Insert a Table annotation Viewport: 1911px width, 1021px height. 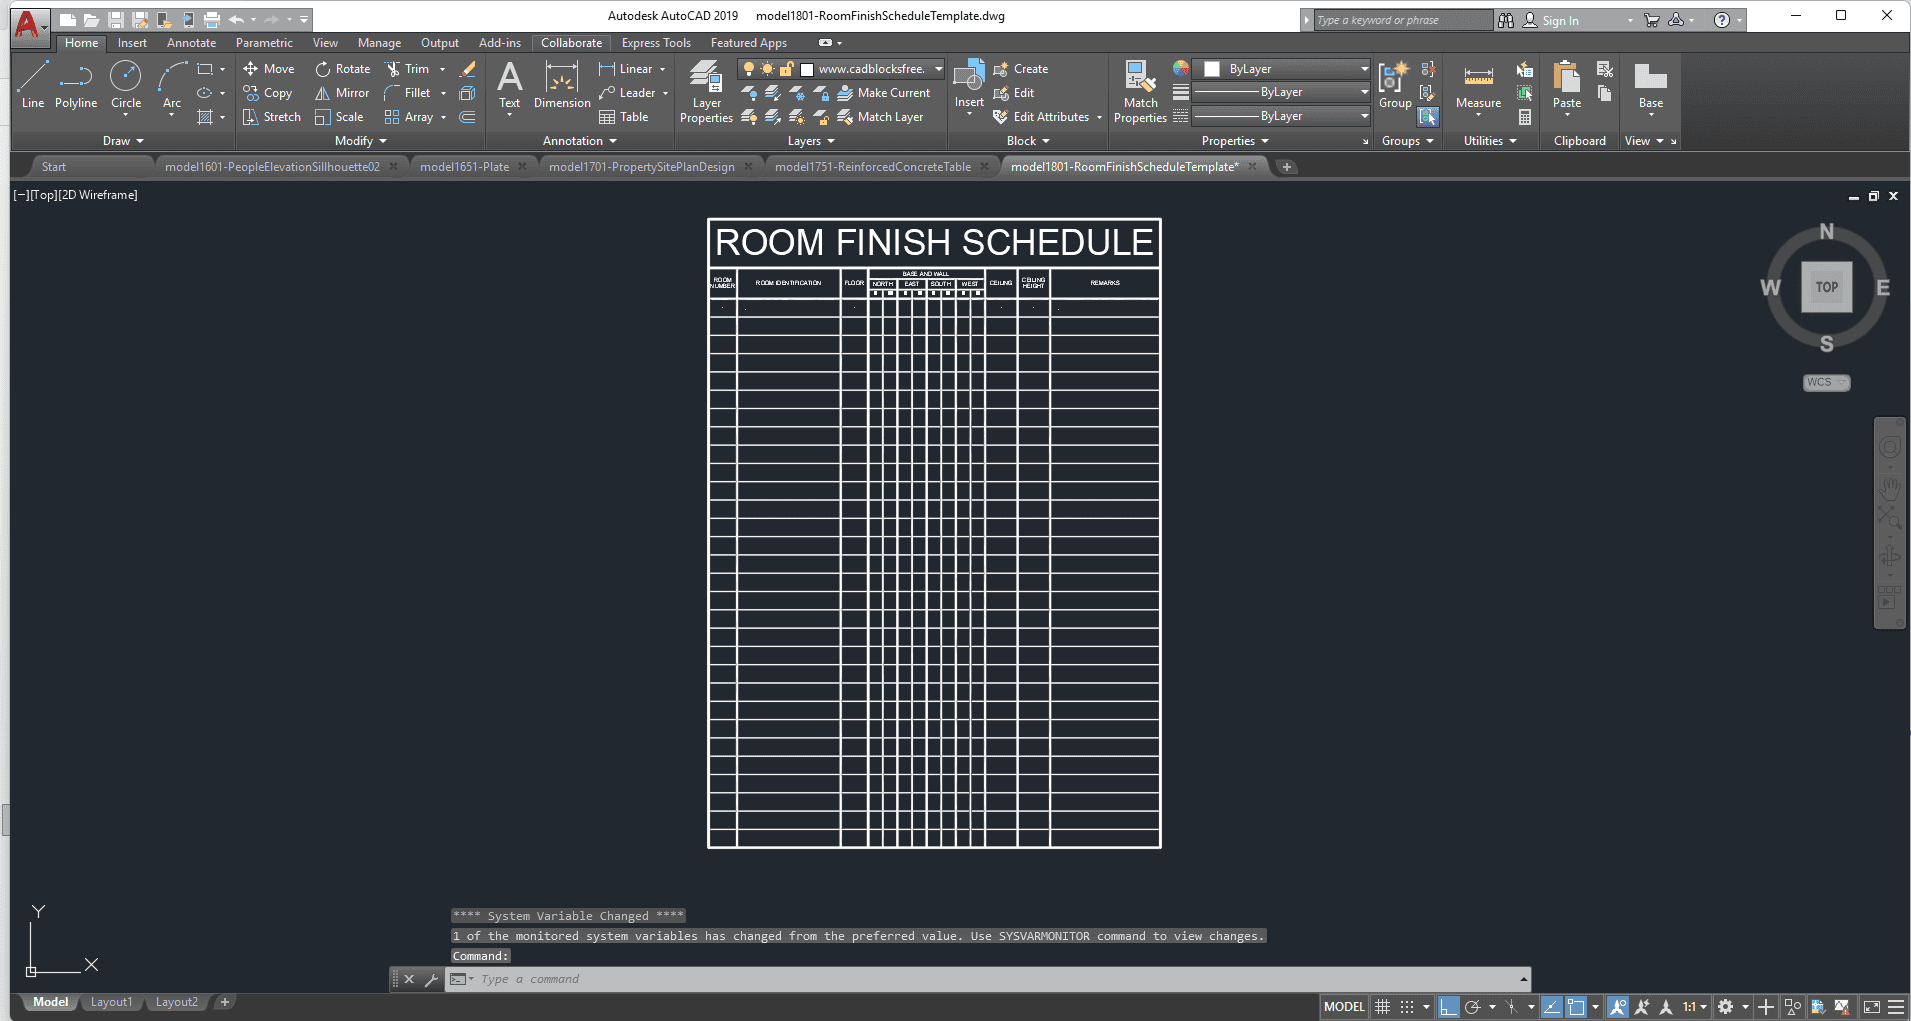pyautogui.click(x=623, y=117)
